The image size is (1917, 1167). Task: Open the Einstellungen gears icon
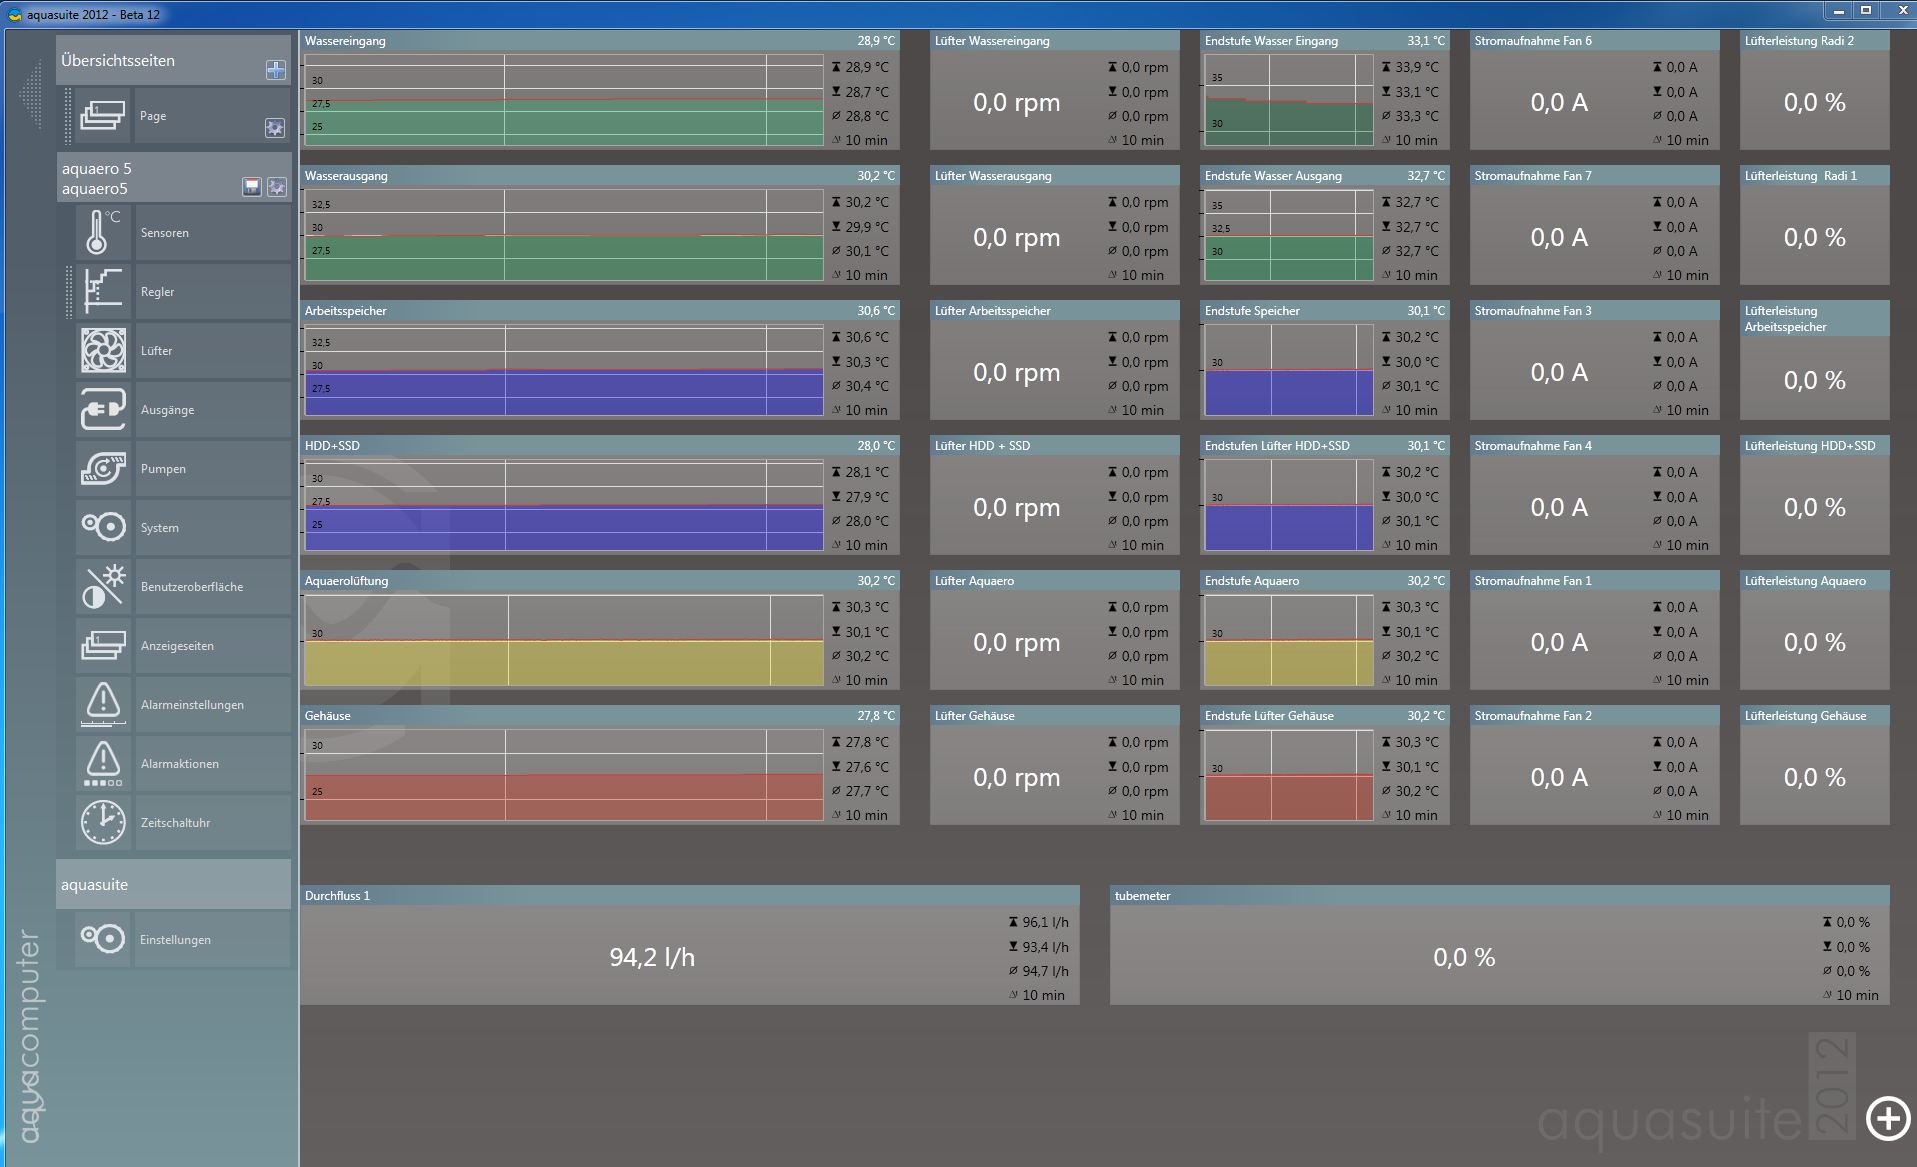point(103,939)
